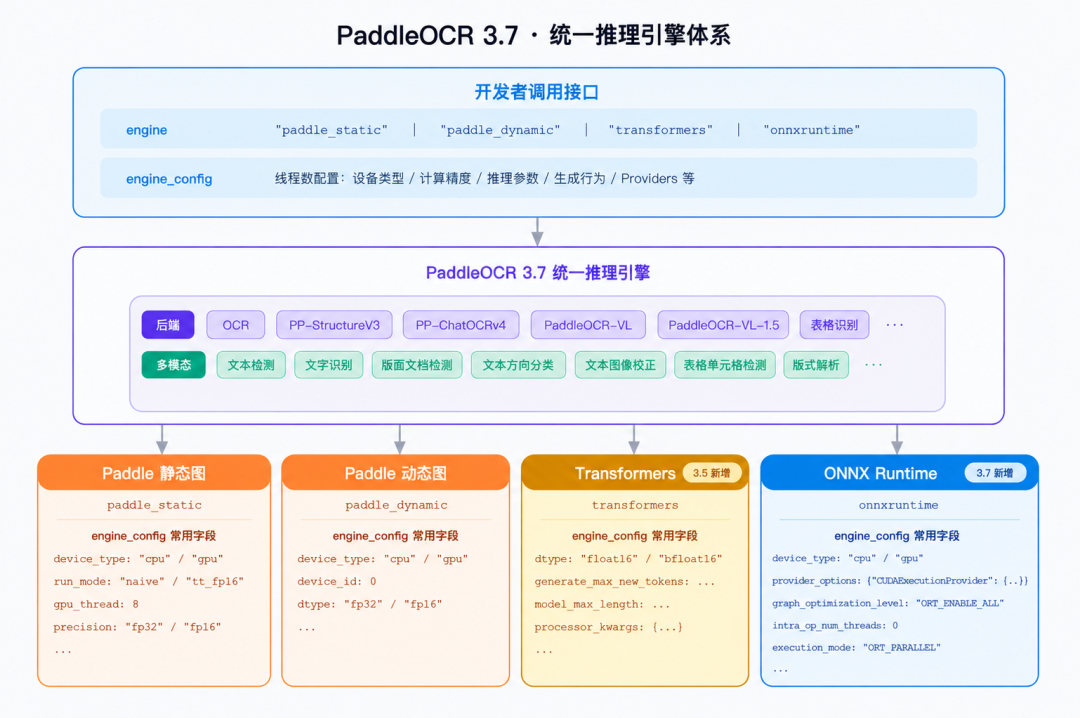Choose the 版面文档检测 chip
Viewport: 1080px width, 718px height.
[x=417, y=365]
